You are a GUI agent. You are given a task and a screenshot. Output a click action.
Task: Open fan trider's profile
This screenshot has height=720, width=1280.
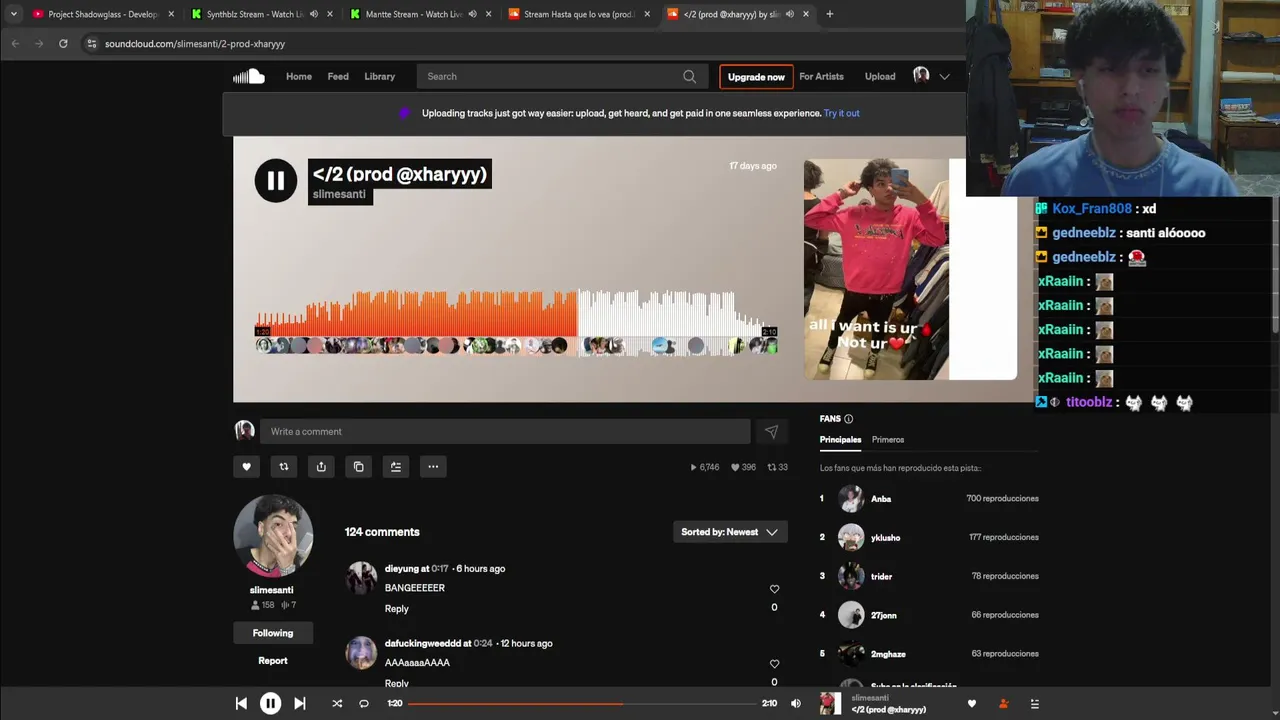(881, 577)
